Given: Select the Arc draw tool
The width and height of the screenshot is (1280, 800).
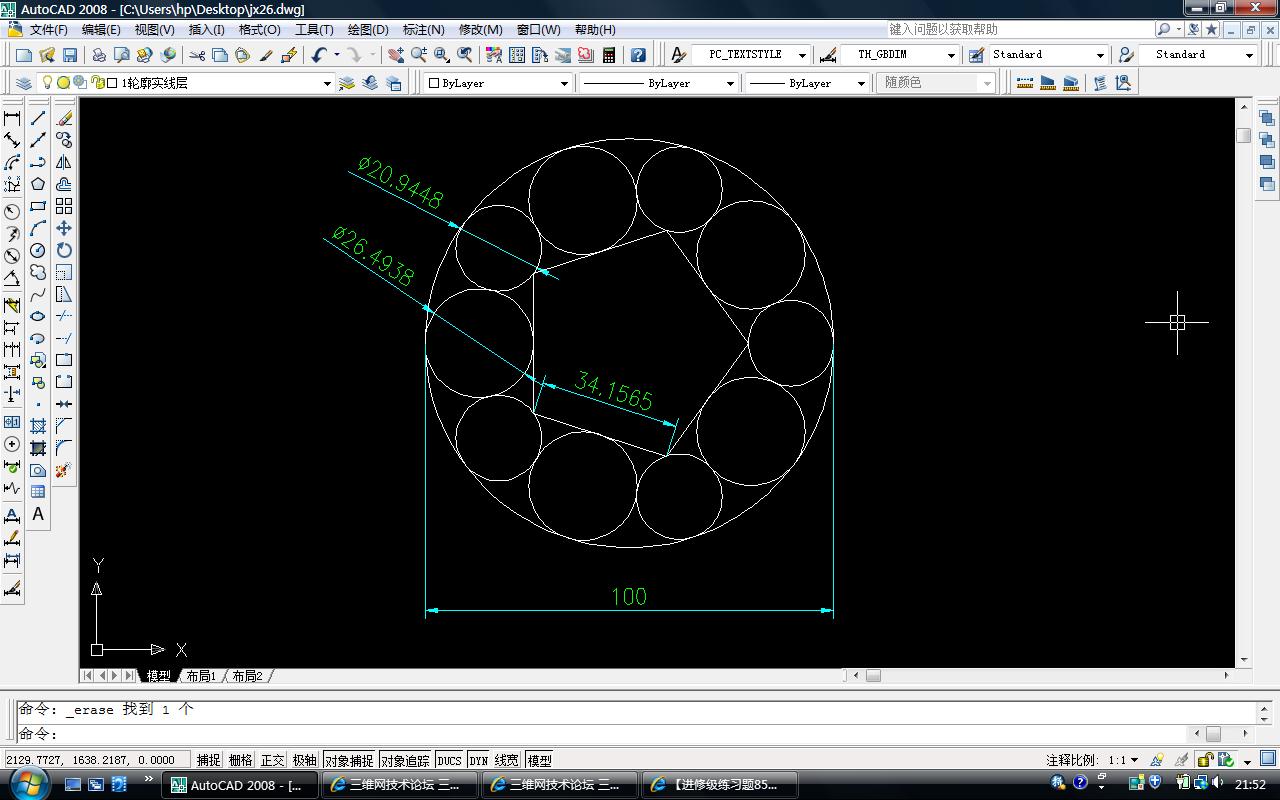Looking at the screenshot, I should [38, 228].
